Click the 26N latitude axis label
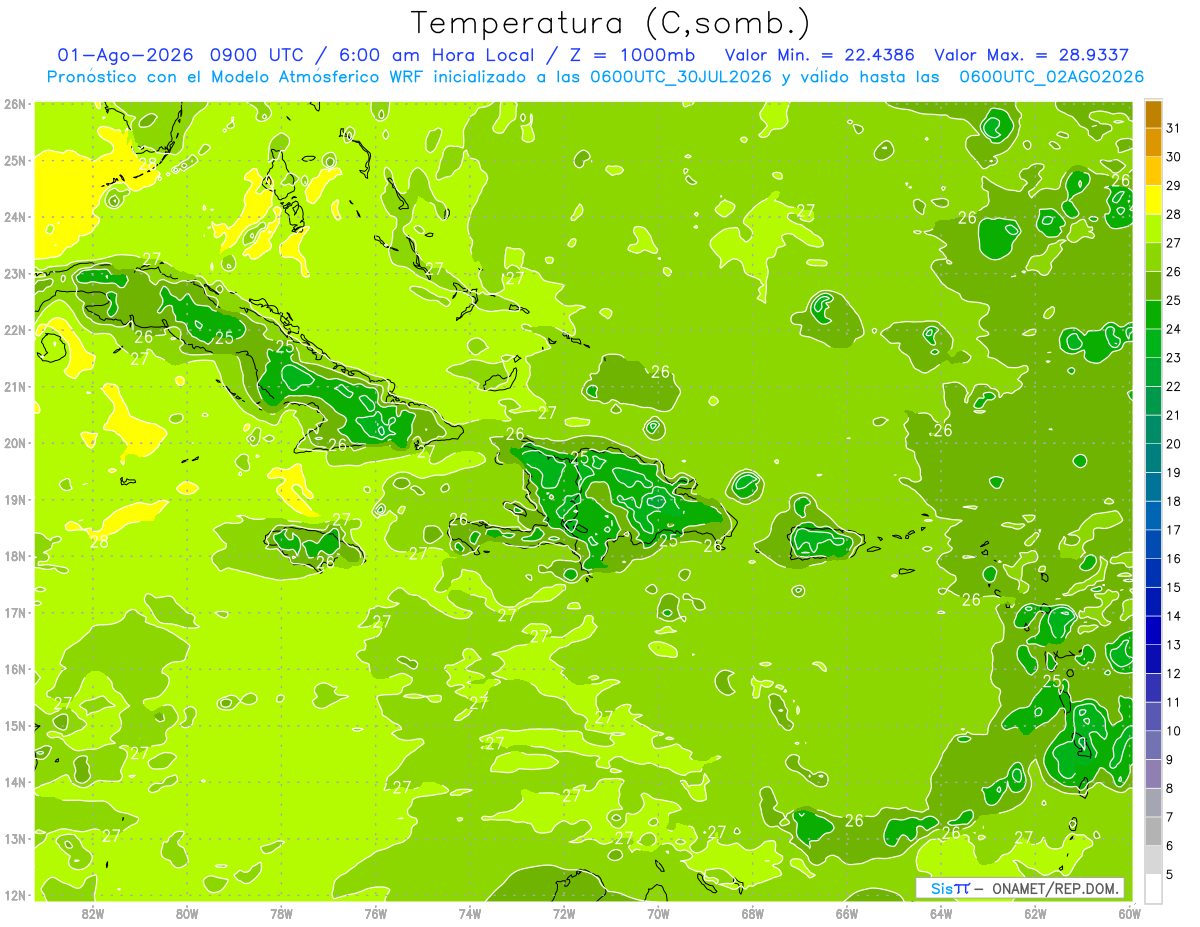1200x927 pixels. (15, 104)
